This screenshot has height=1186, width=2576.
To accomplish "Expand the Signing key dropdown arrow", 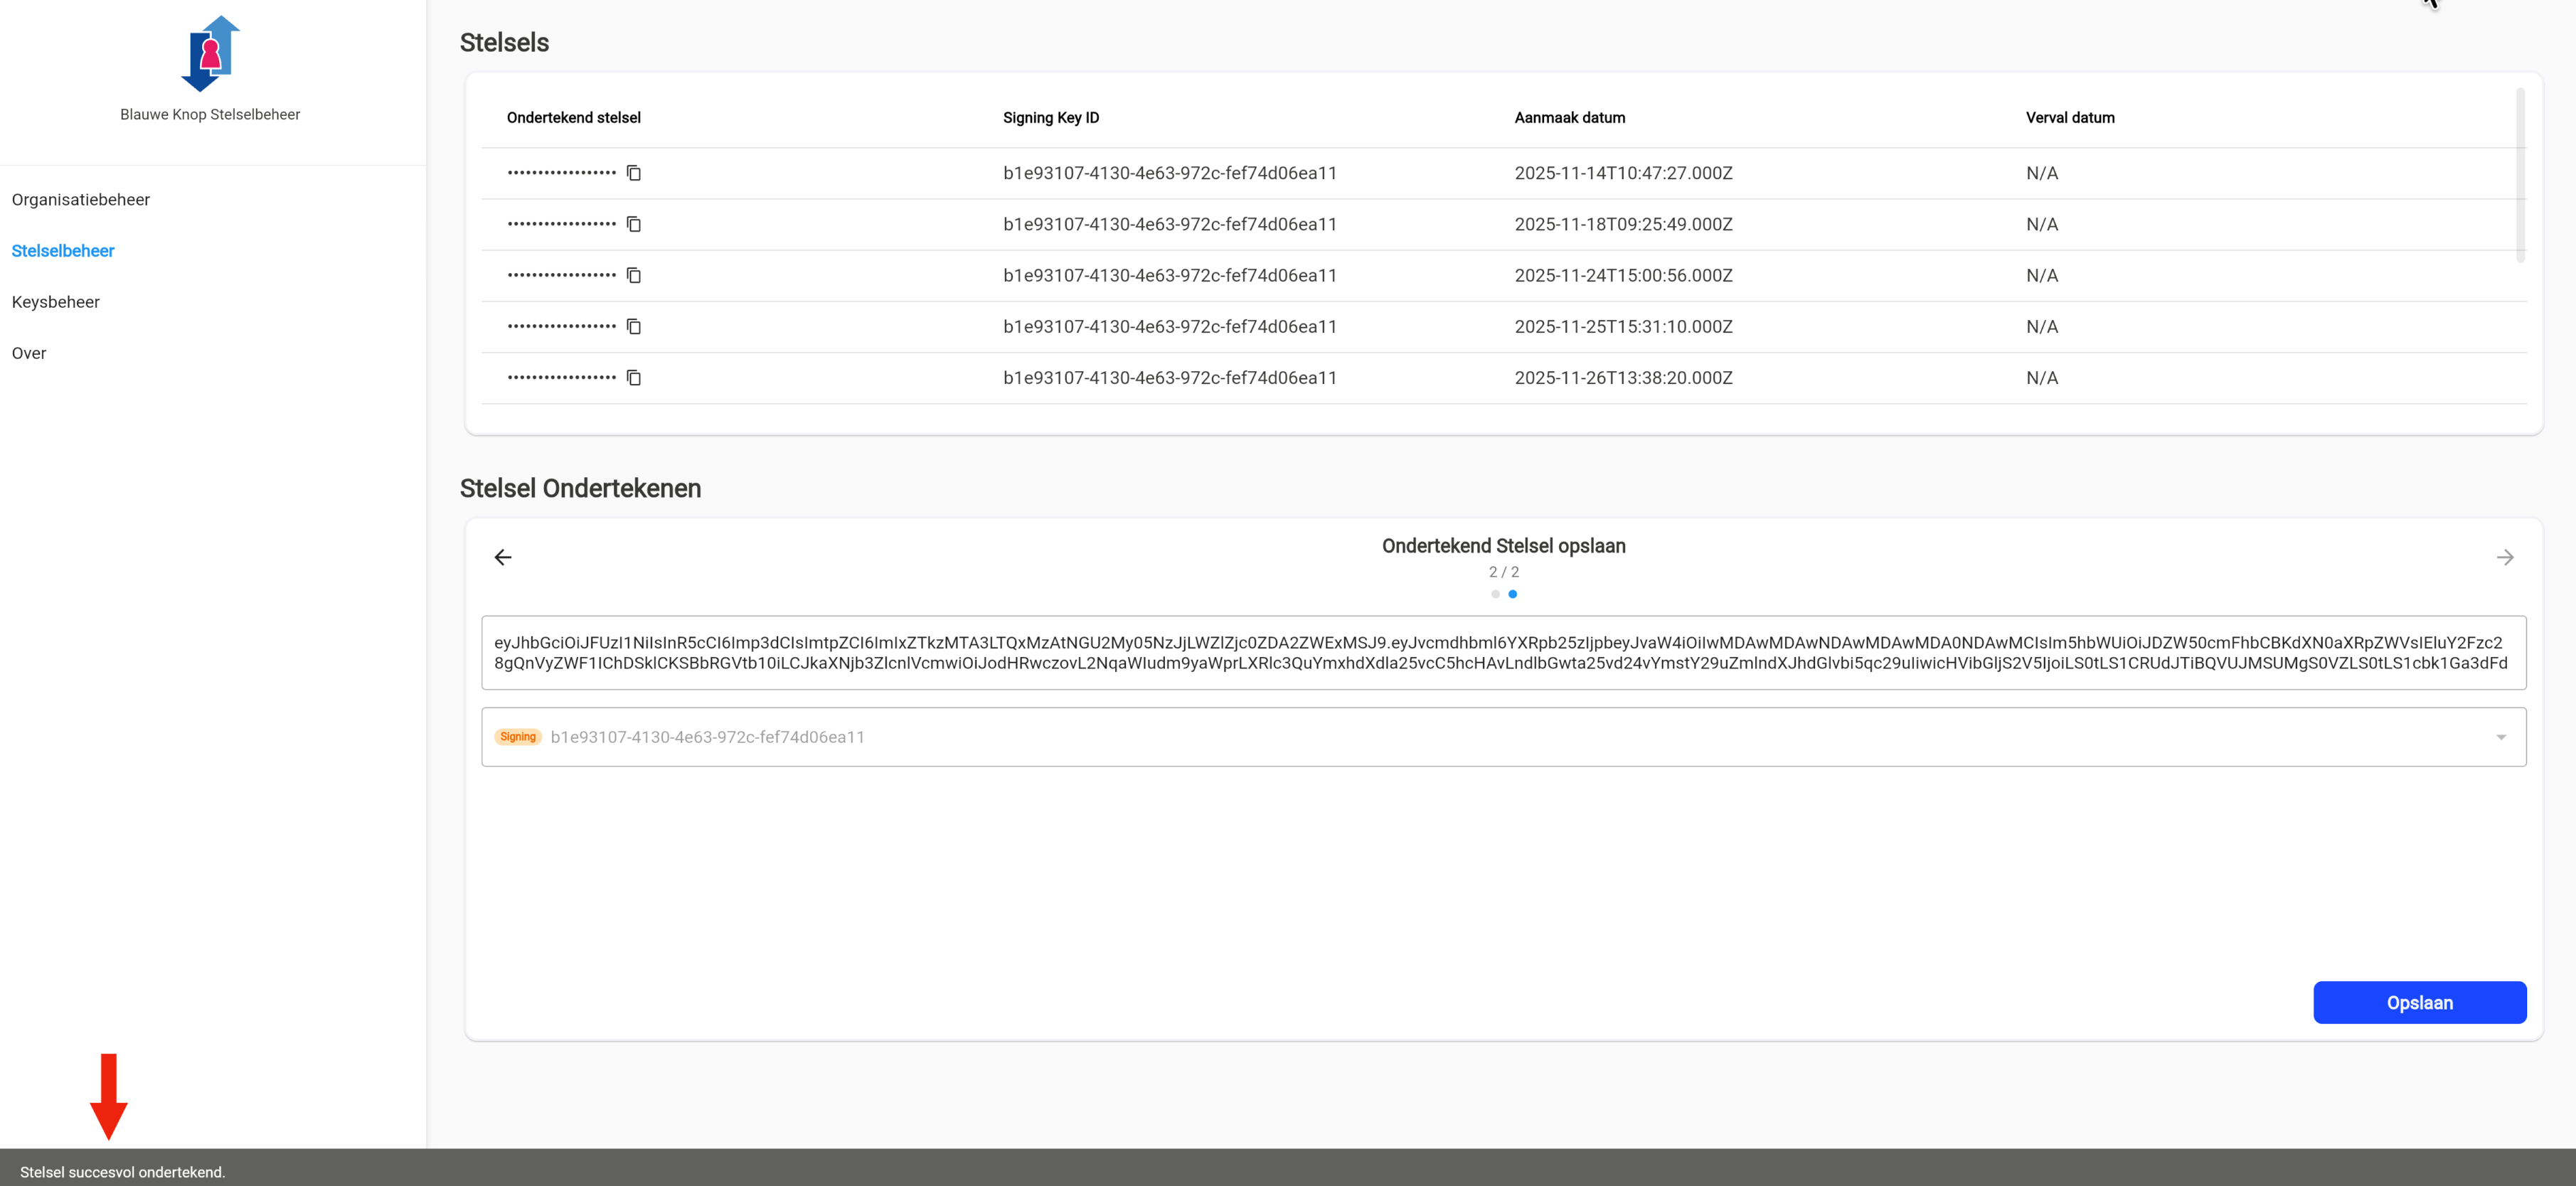I will [x=2500, y=737].
